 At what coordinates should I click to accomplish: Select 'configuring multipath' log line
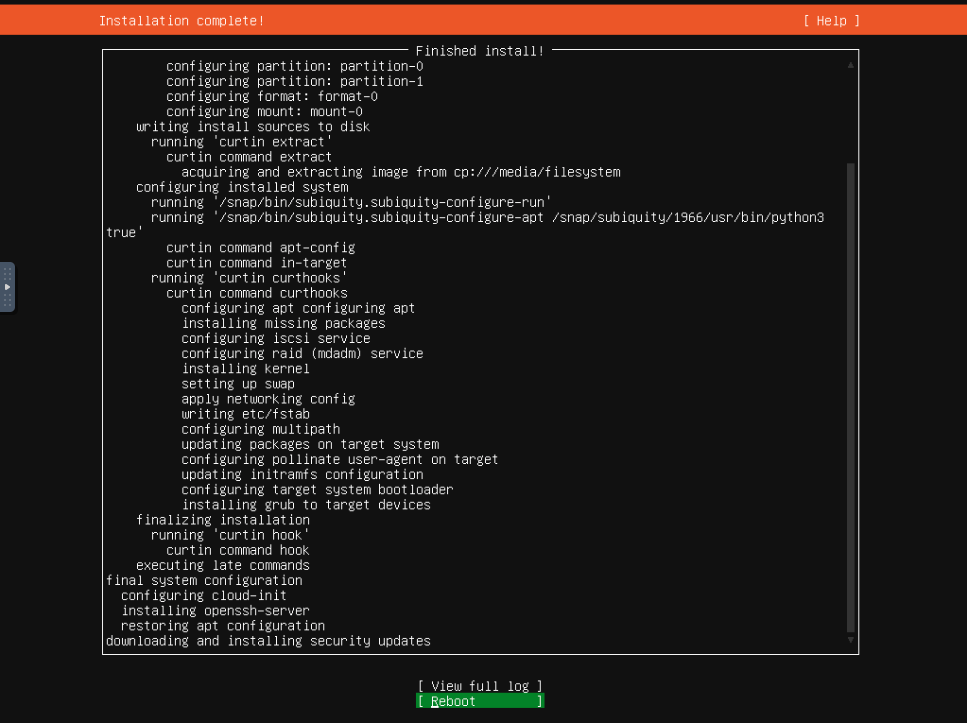tap(261, 429)
